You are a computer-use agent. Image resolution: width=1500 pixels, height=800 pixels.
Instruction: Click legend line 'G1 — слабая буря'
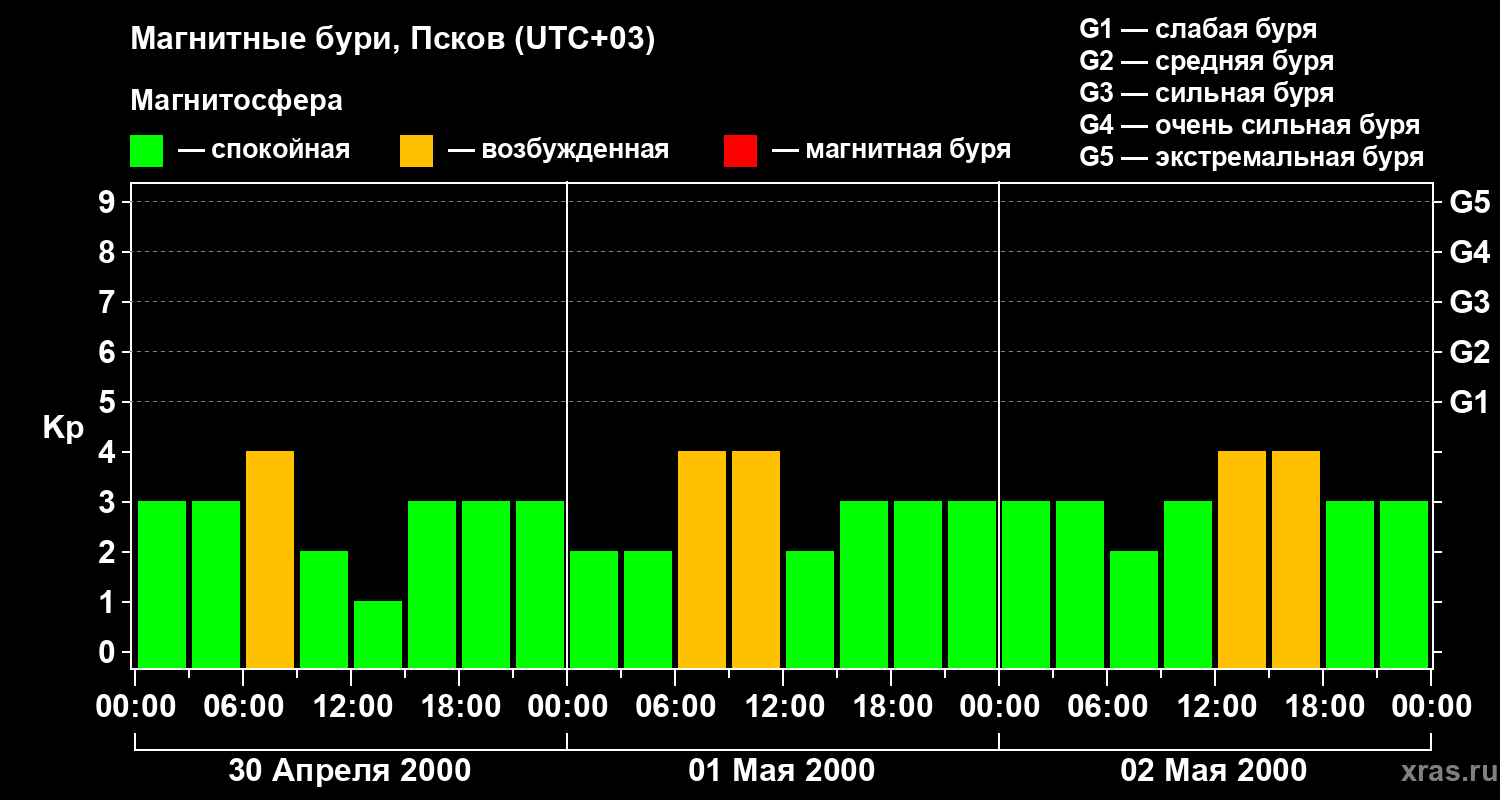[1198, 29]
